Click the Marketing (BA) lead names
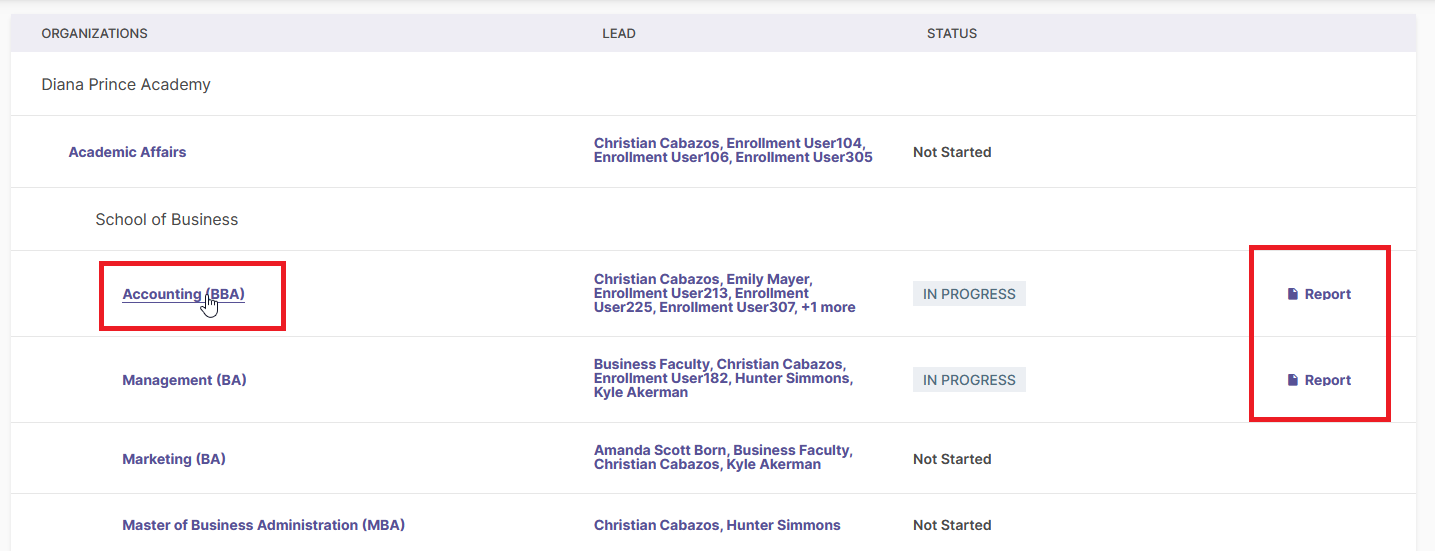1435x551 pixels. click(723, 458)
